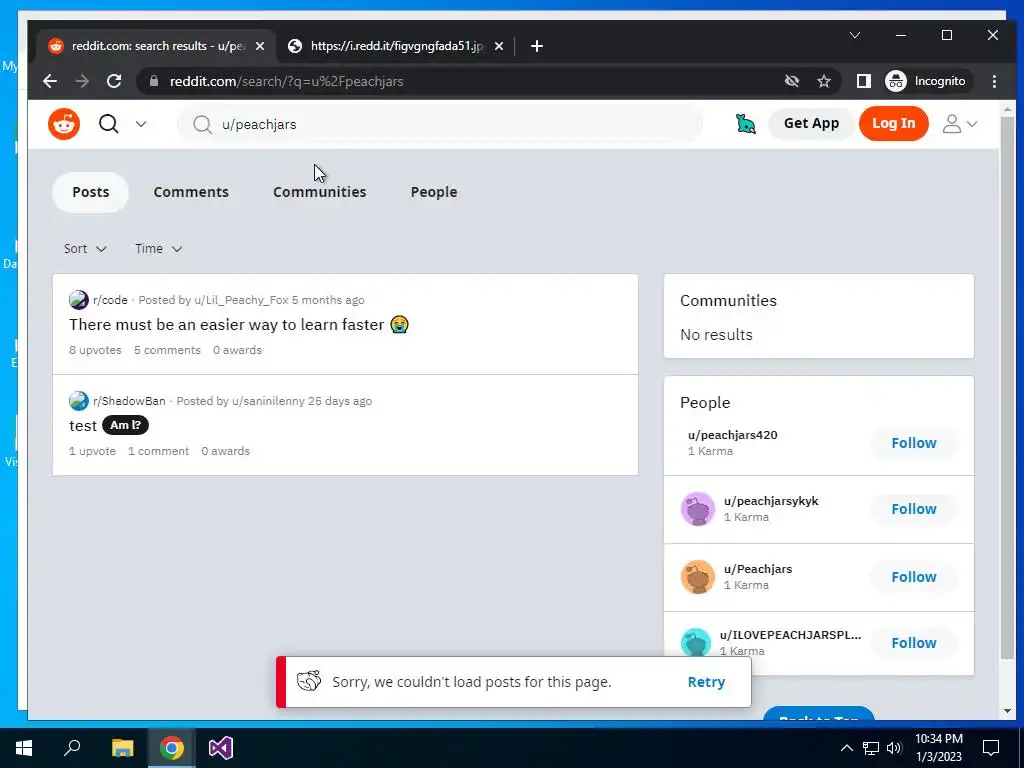Follow u/Peachjars
Viewport: 1024px width, 768px height.
914,577
